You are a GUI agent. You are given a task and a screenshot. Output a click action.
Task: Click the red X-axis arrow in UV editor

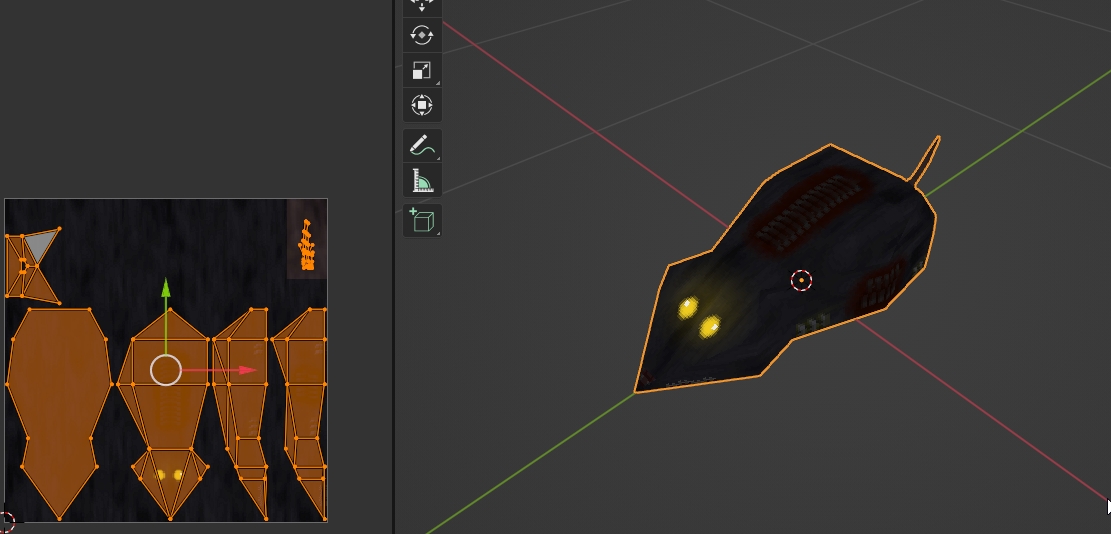point(246,370)
